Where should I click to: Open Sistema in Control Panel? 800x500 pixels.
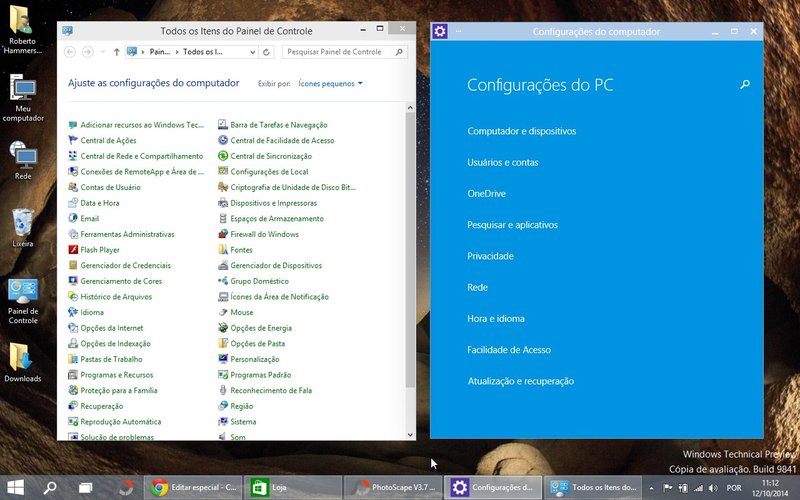pos(243,422)
